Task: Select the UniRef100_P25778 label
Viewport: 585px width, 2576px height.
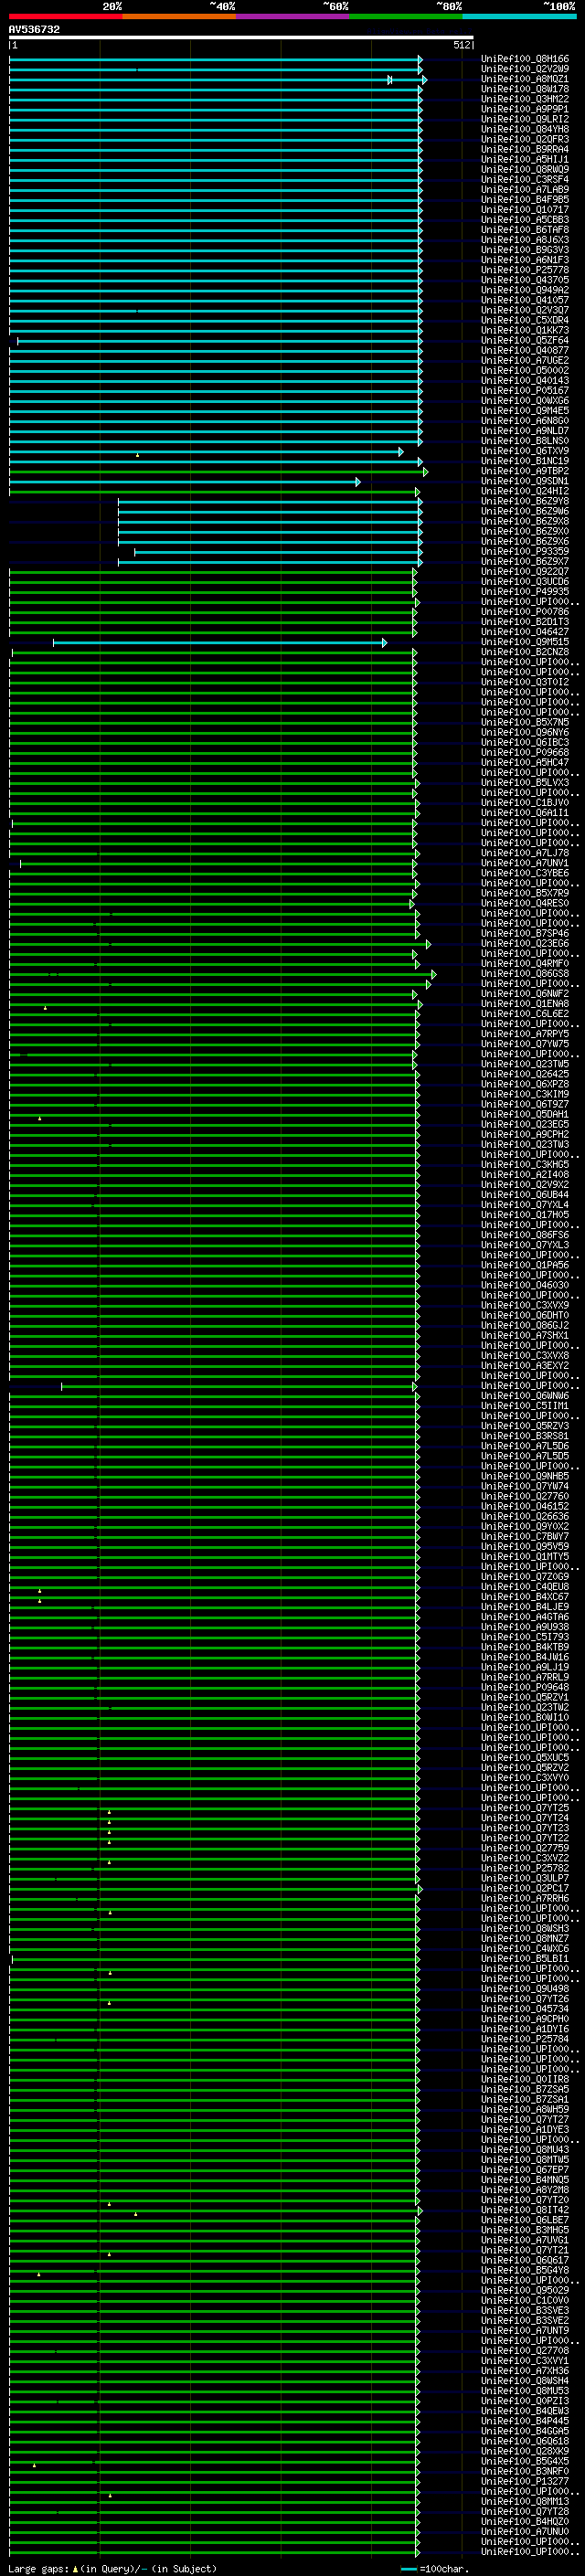Action: [525, 270]
